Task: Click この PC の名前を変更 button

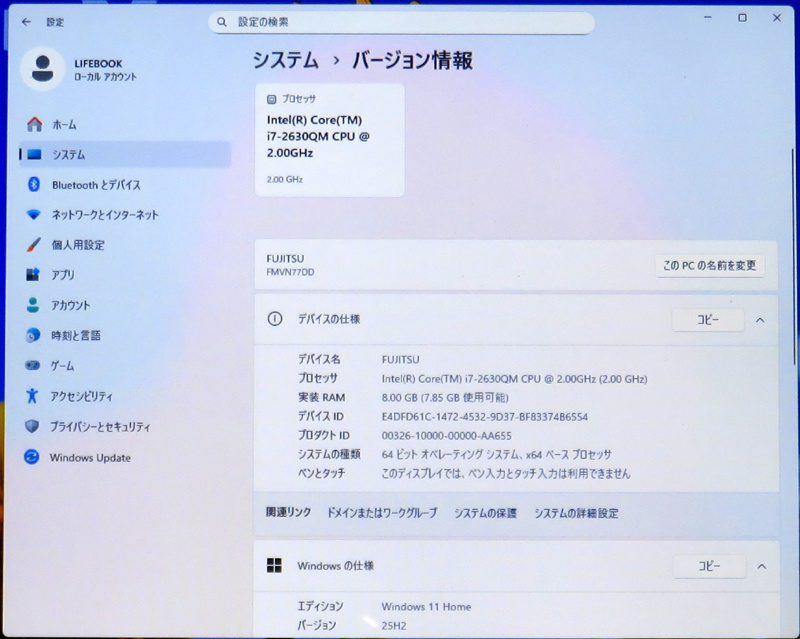Action: pos(710,265)
